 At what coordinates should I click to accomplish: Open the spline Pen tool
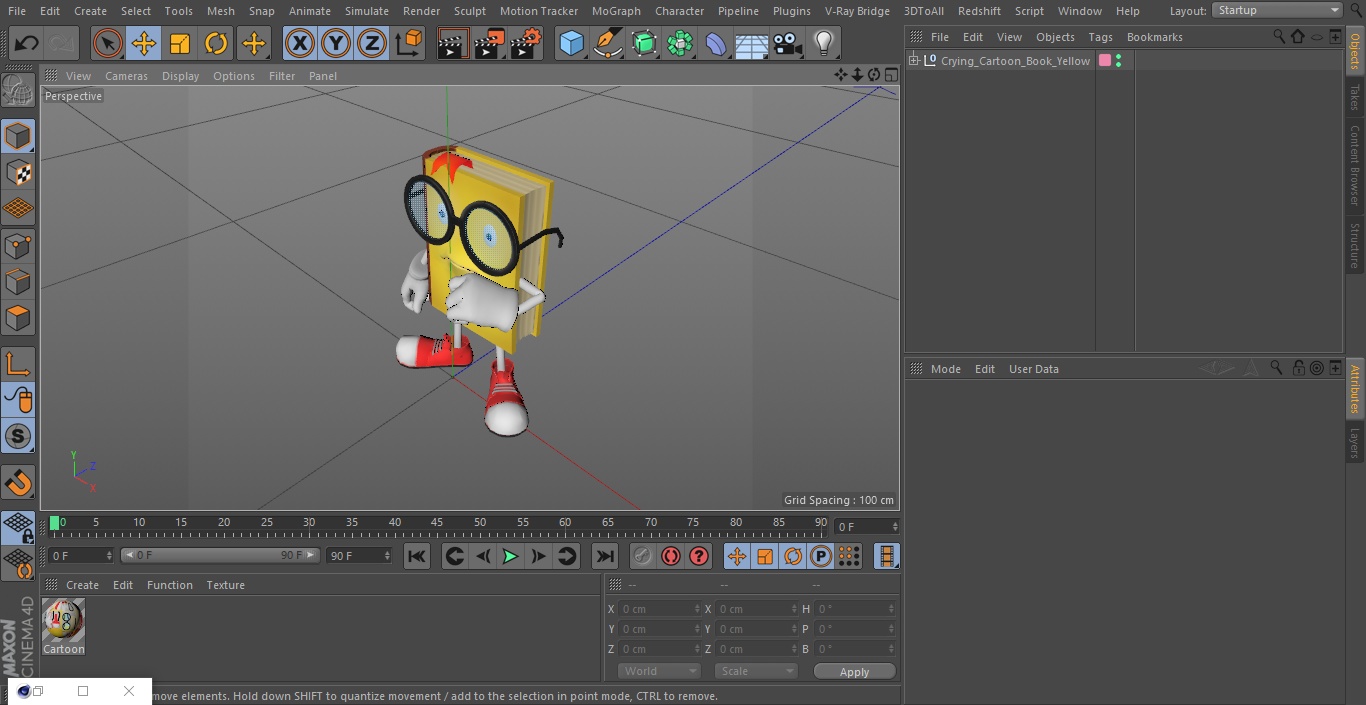coord(608,43)
